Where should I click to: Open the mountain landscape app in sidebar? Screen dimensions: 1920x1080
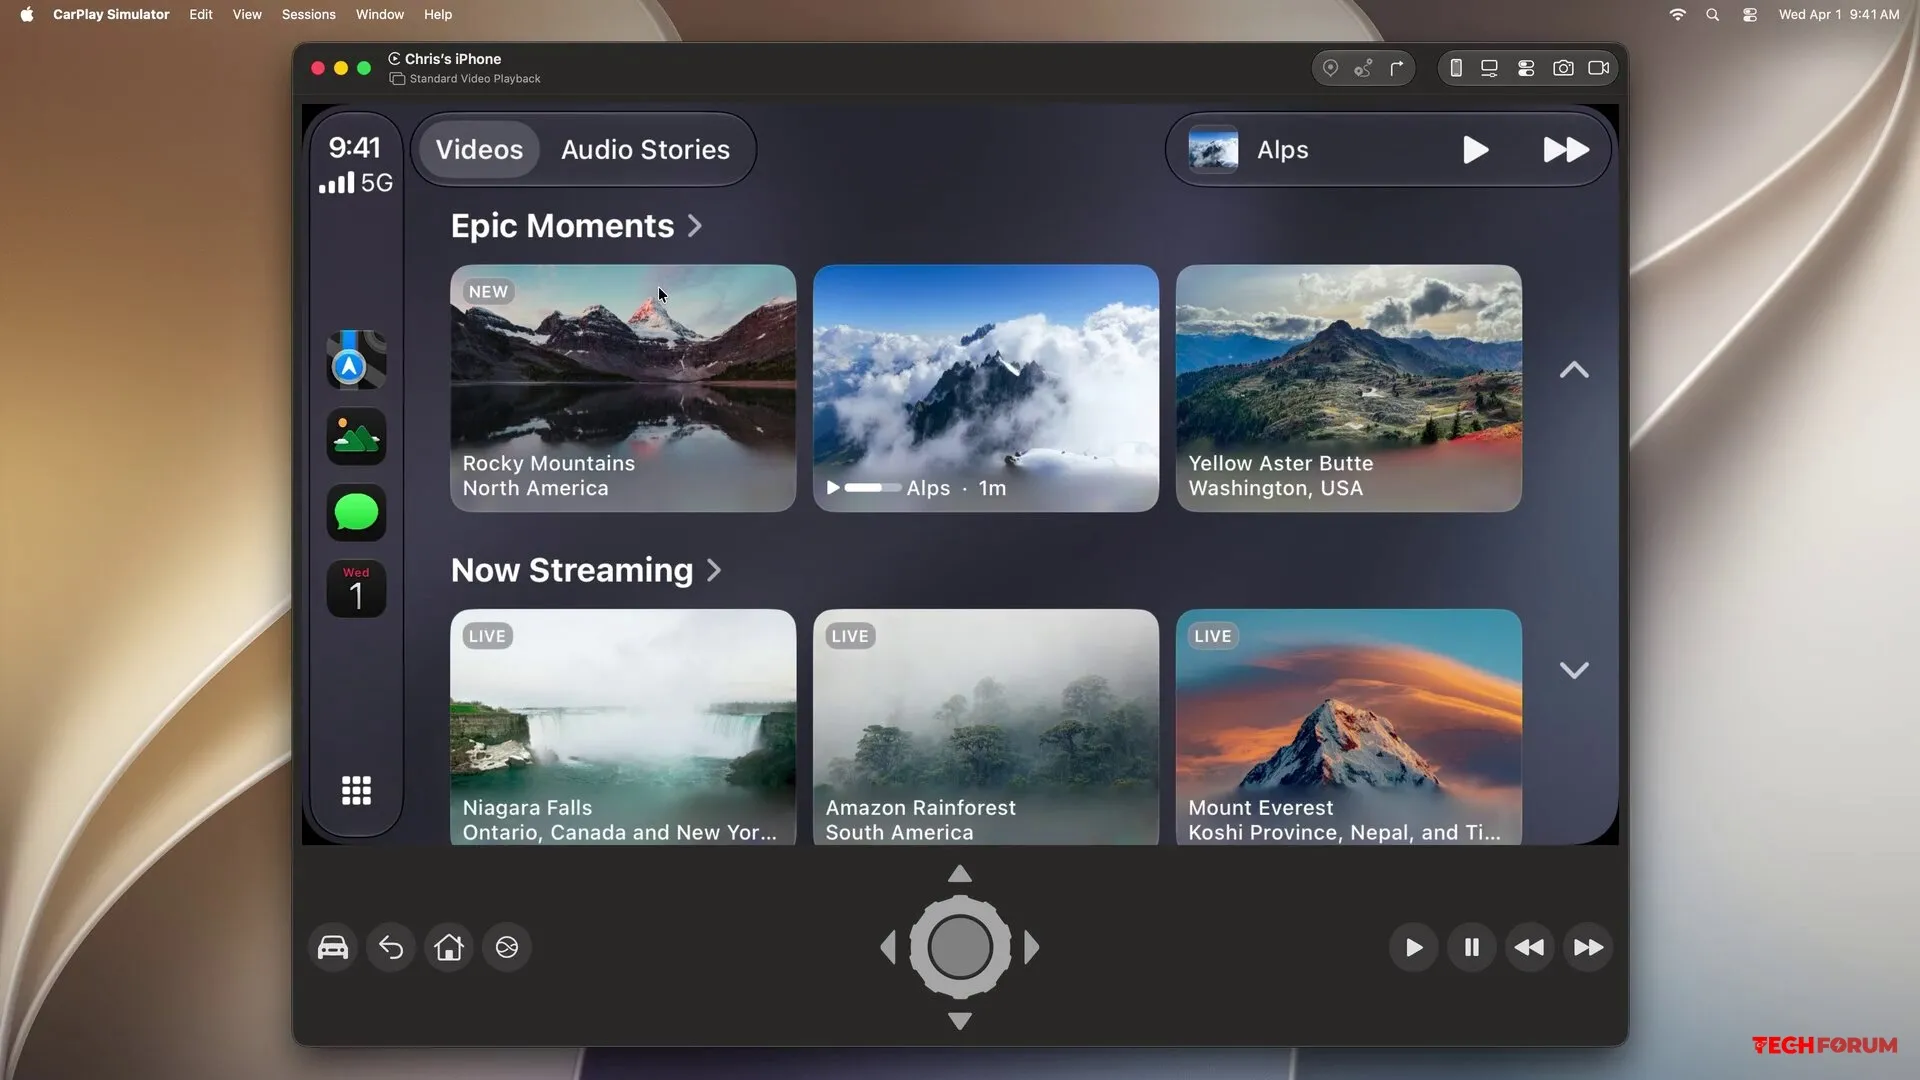click(356, 436)
